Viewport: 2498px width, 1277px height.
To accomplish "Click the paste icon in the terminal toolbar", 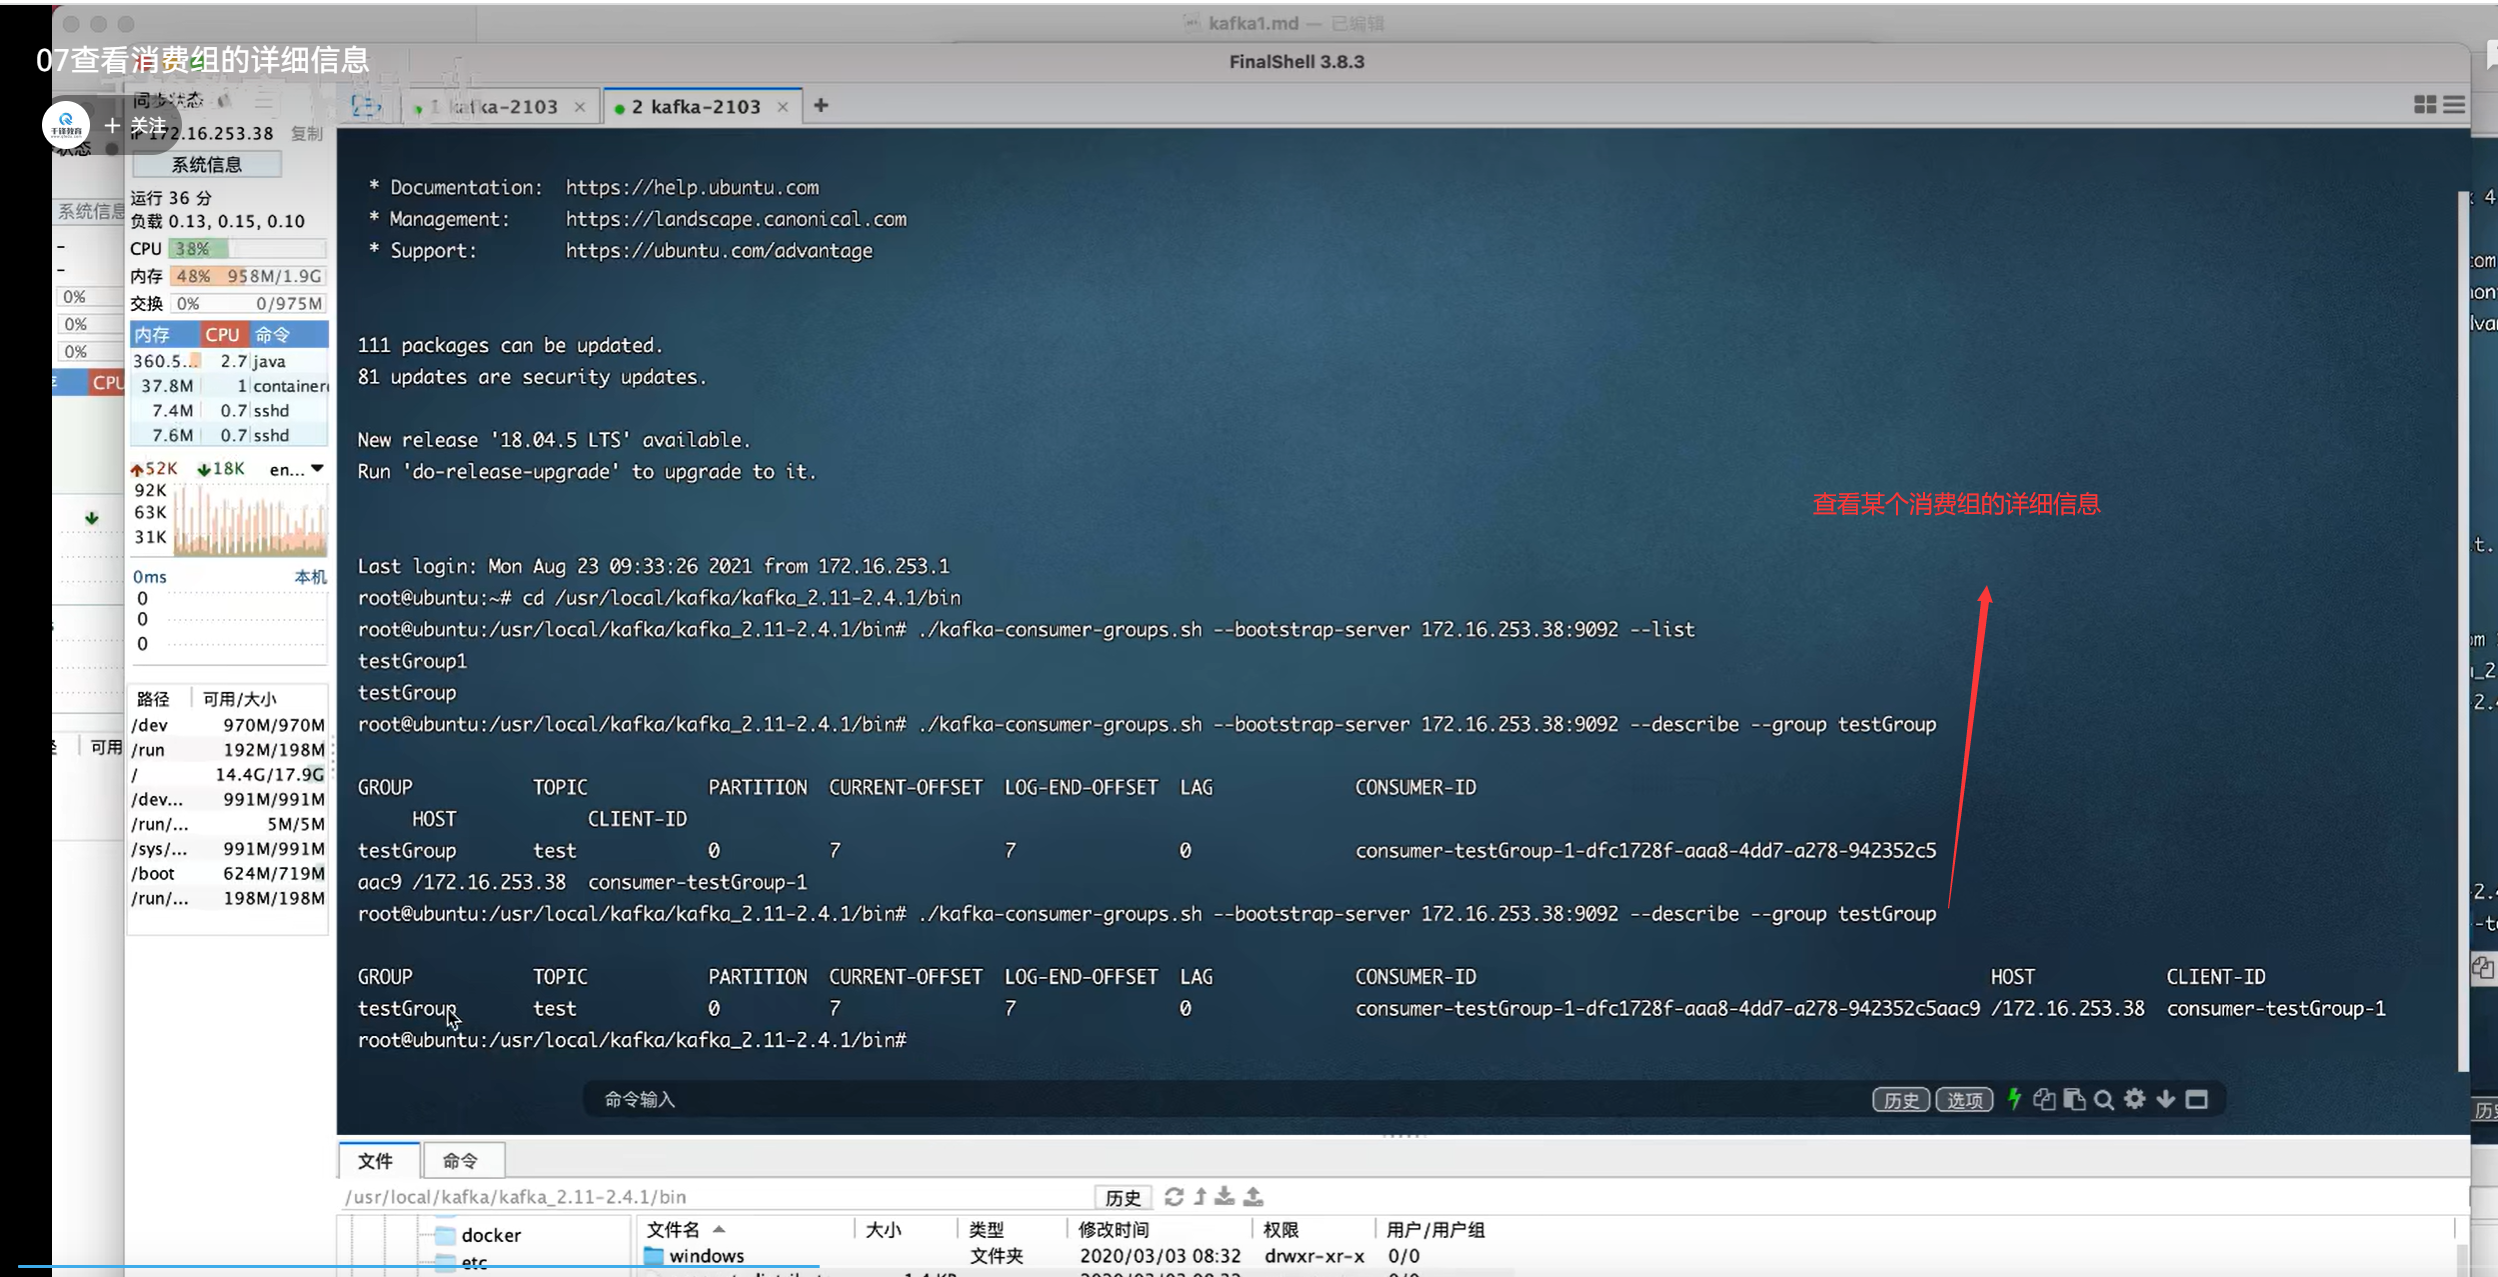I will click(2074, 1099).
